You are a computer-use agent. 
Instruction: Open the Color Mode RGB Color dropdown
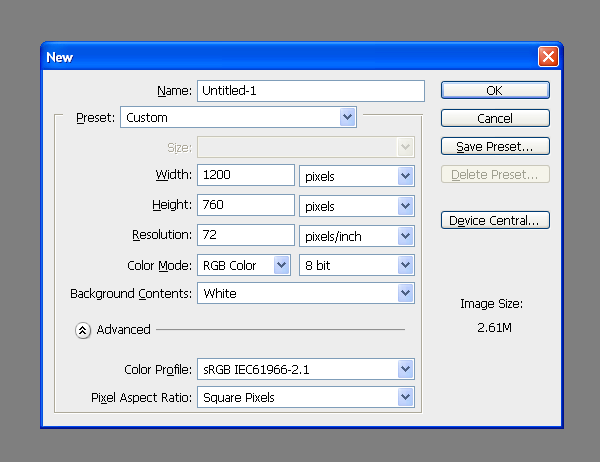(244, 265)
